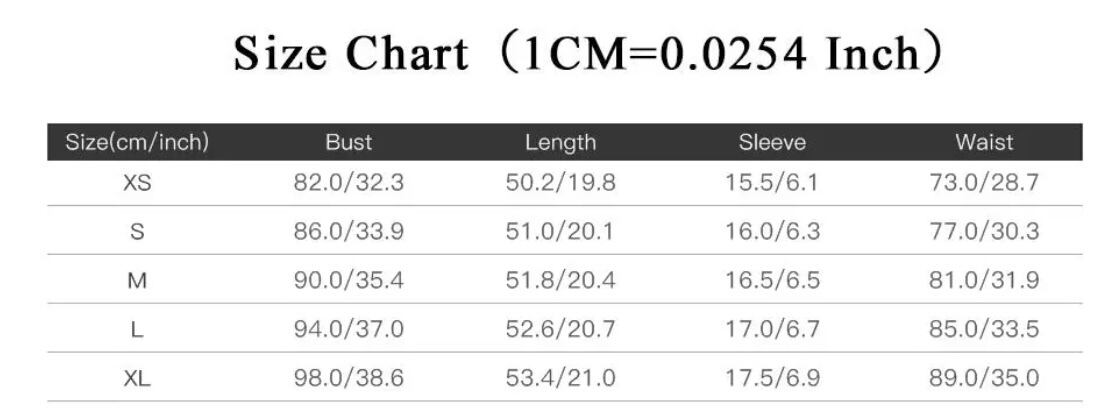
Task: Select the S size row label
Action: click(x=137, y=232)
